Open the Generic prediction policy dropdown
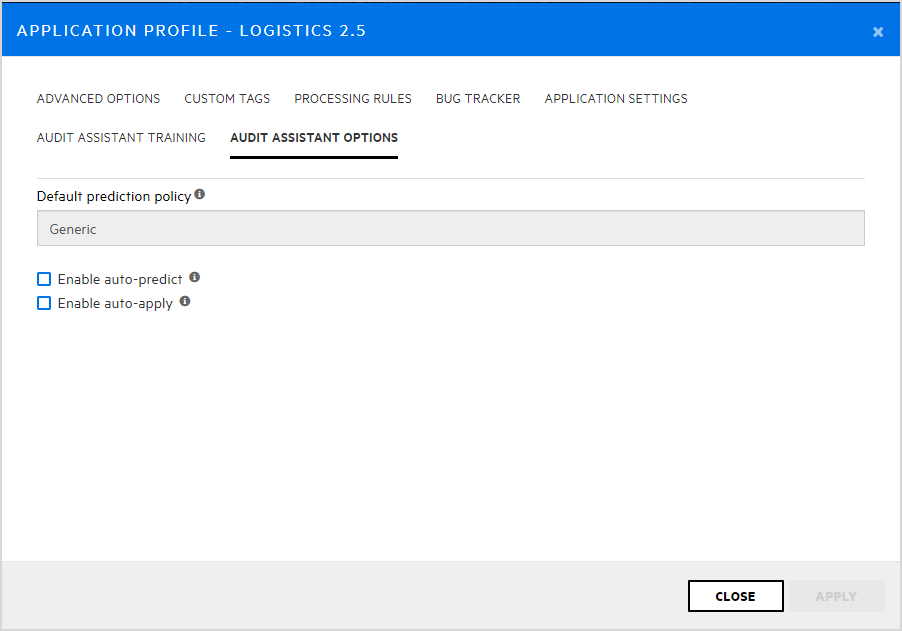The width and height of the screenshot is (902, 631). pyautogui.click(x=450, y=229)
